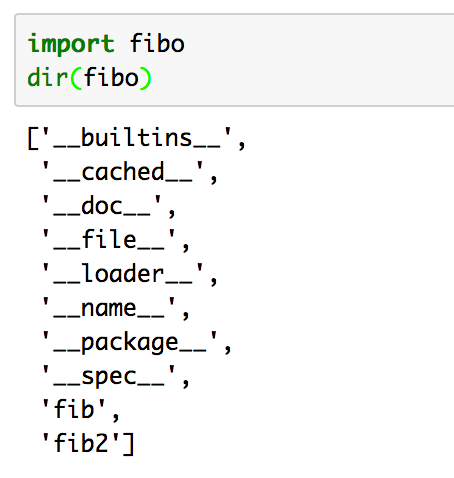Click the closing green parenthesis

point(145,78)
